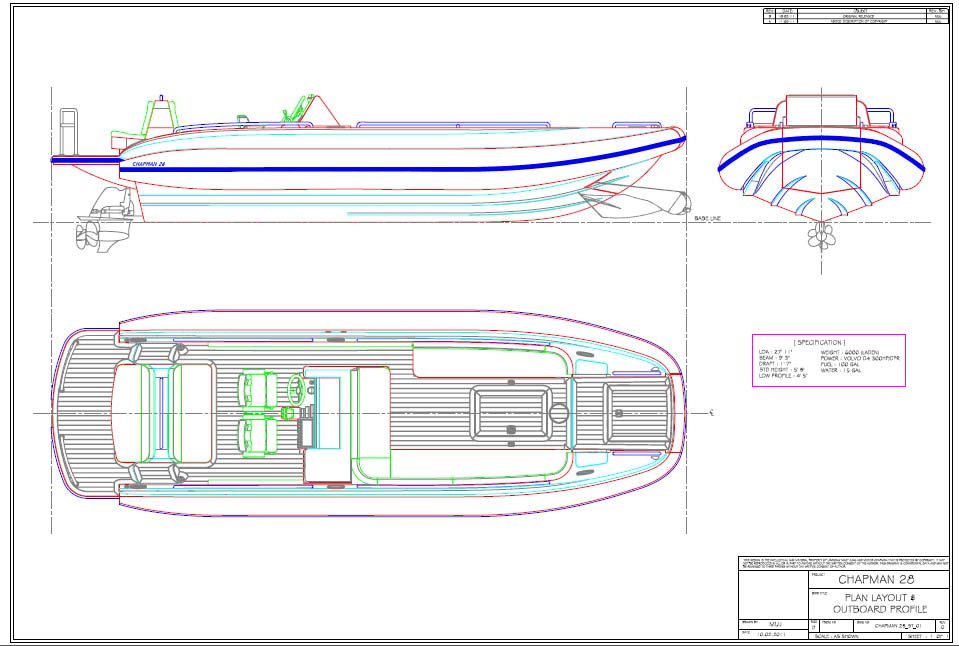Select the swim platform ladder at stern profile

click(69, 130)
